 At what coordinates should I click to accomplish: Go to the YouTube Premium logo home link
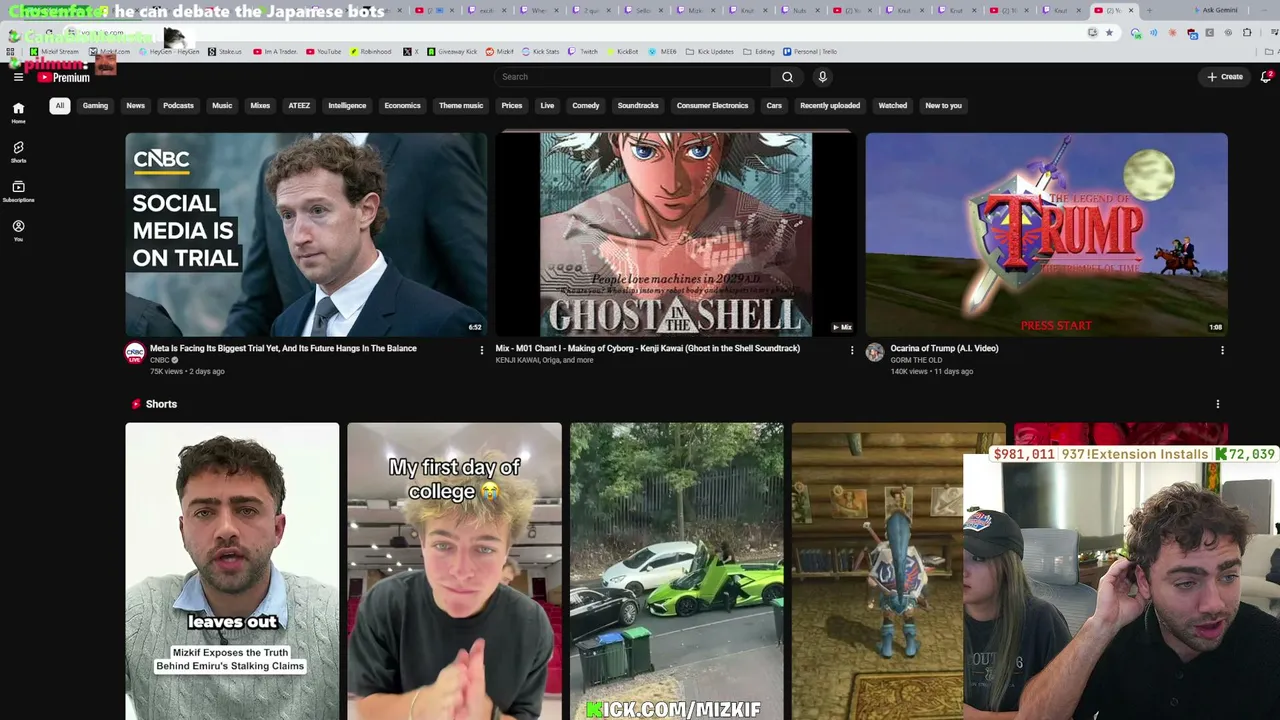click(64, 77)
